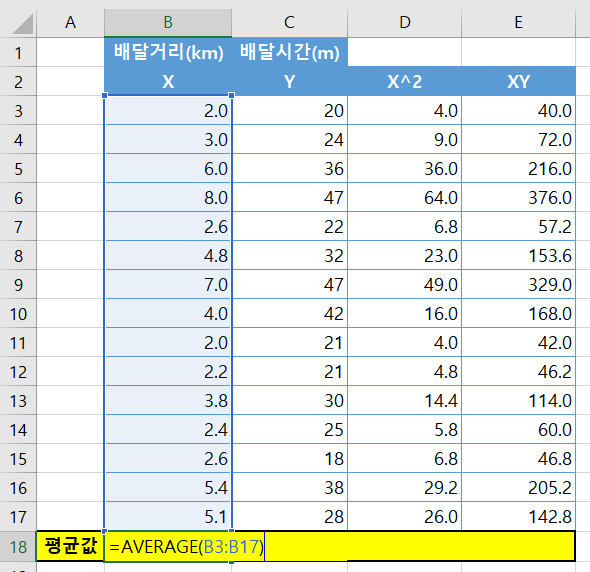The image size is (590, 572).
Task: Select cell B16 with value 5.4
Action: [x=168, y=487]
